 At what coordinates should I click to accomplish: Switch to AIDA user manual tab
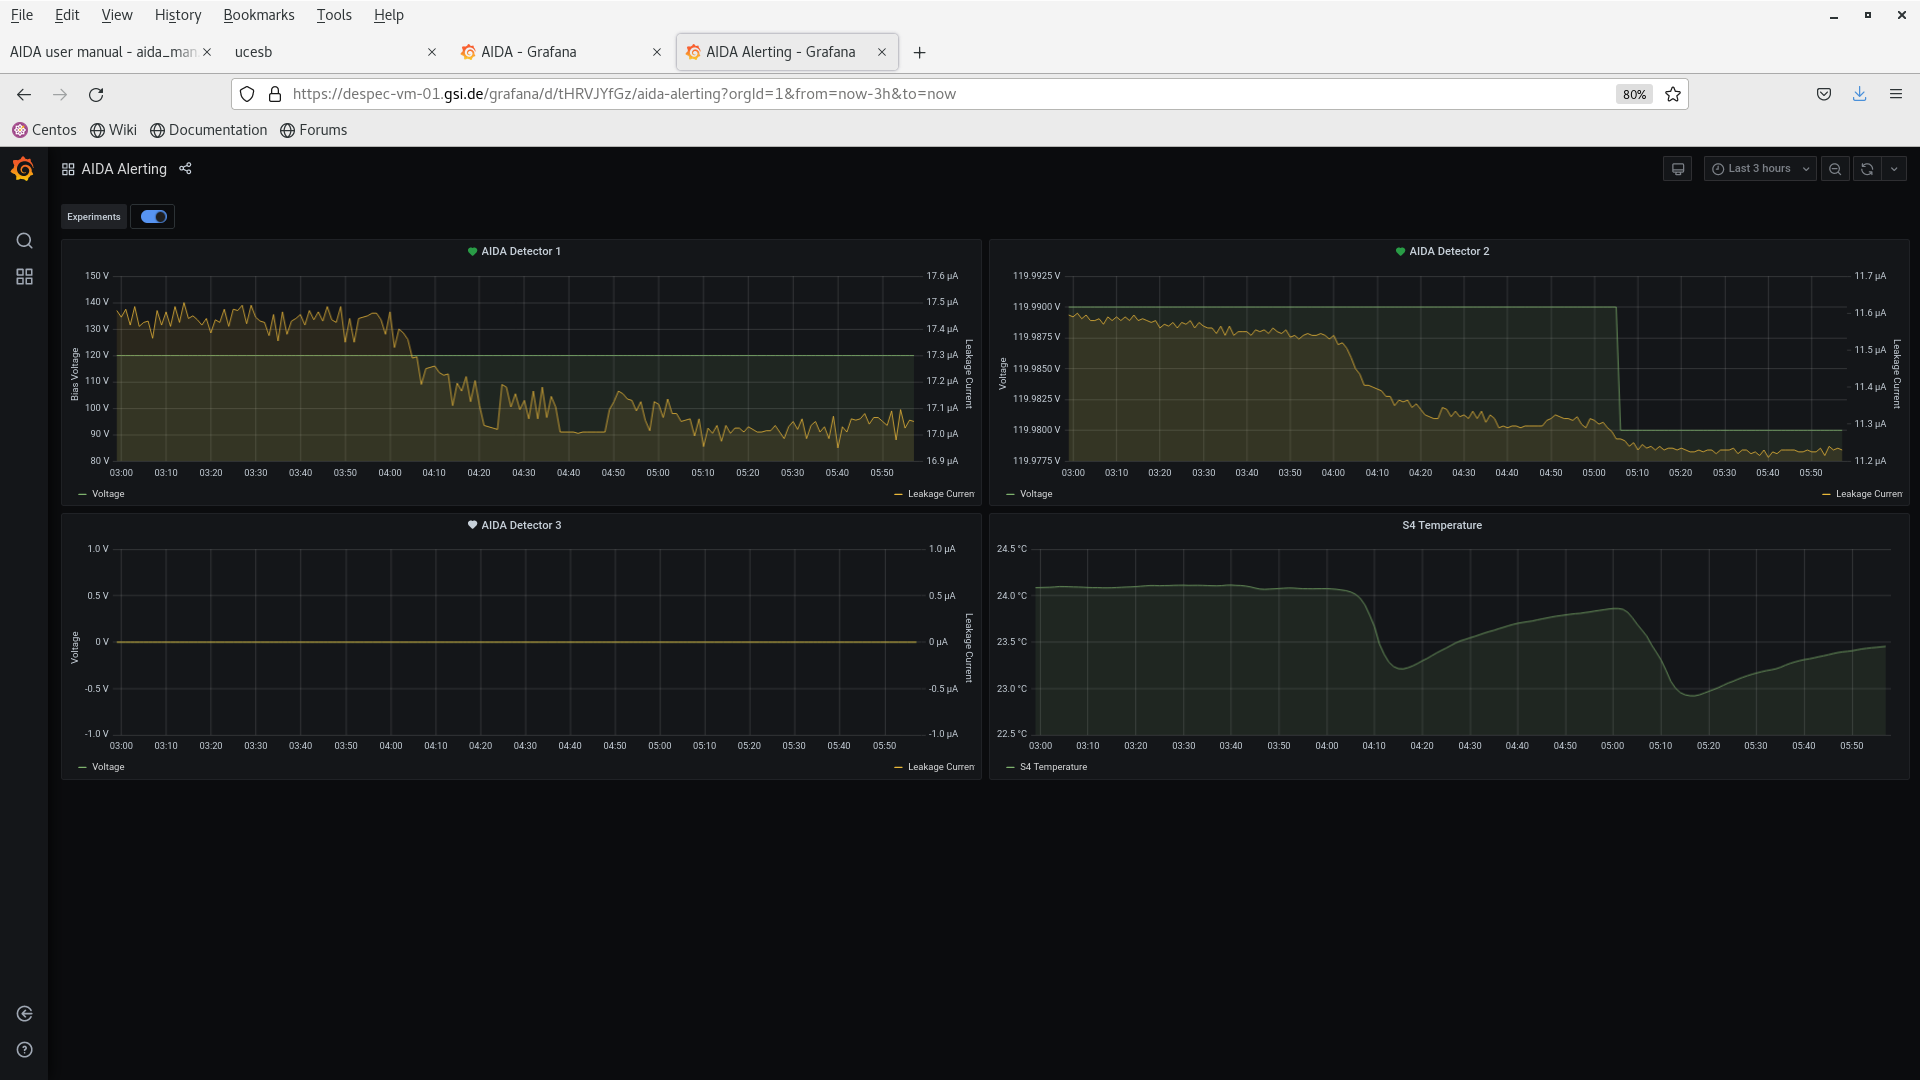click(x=103, y=52)
